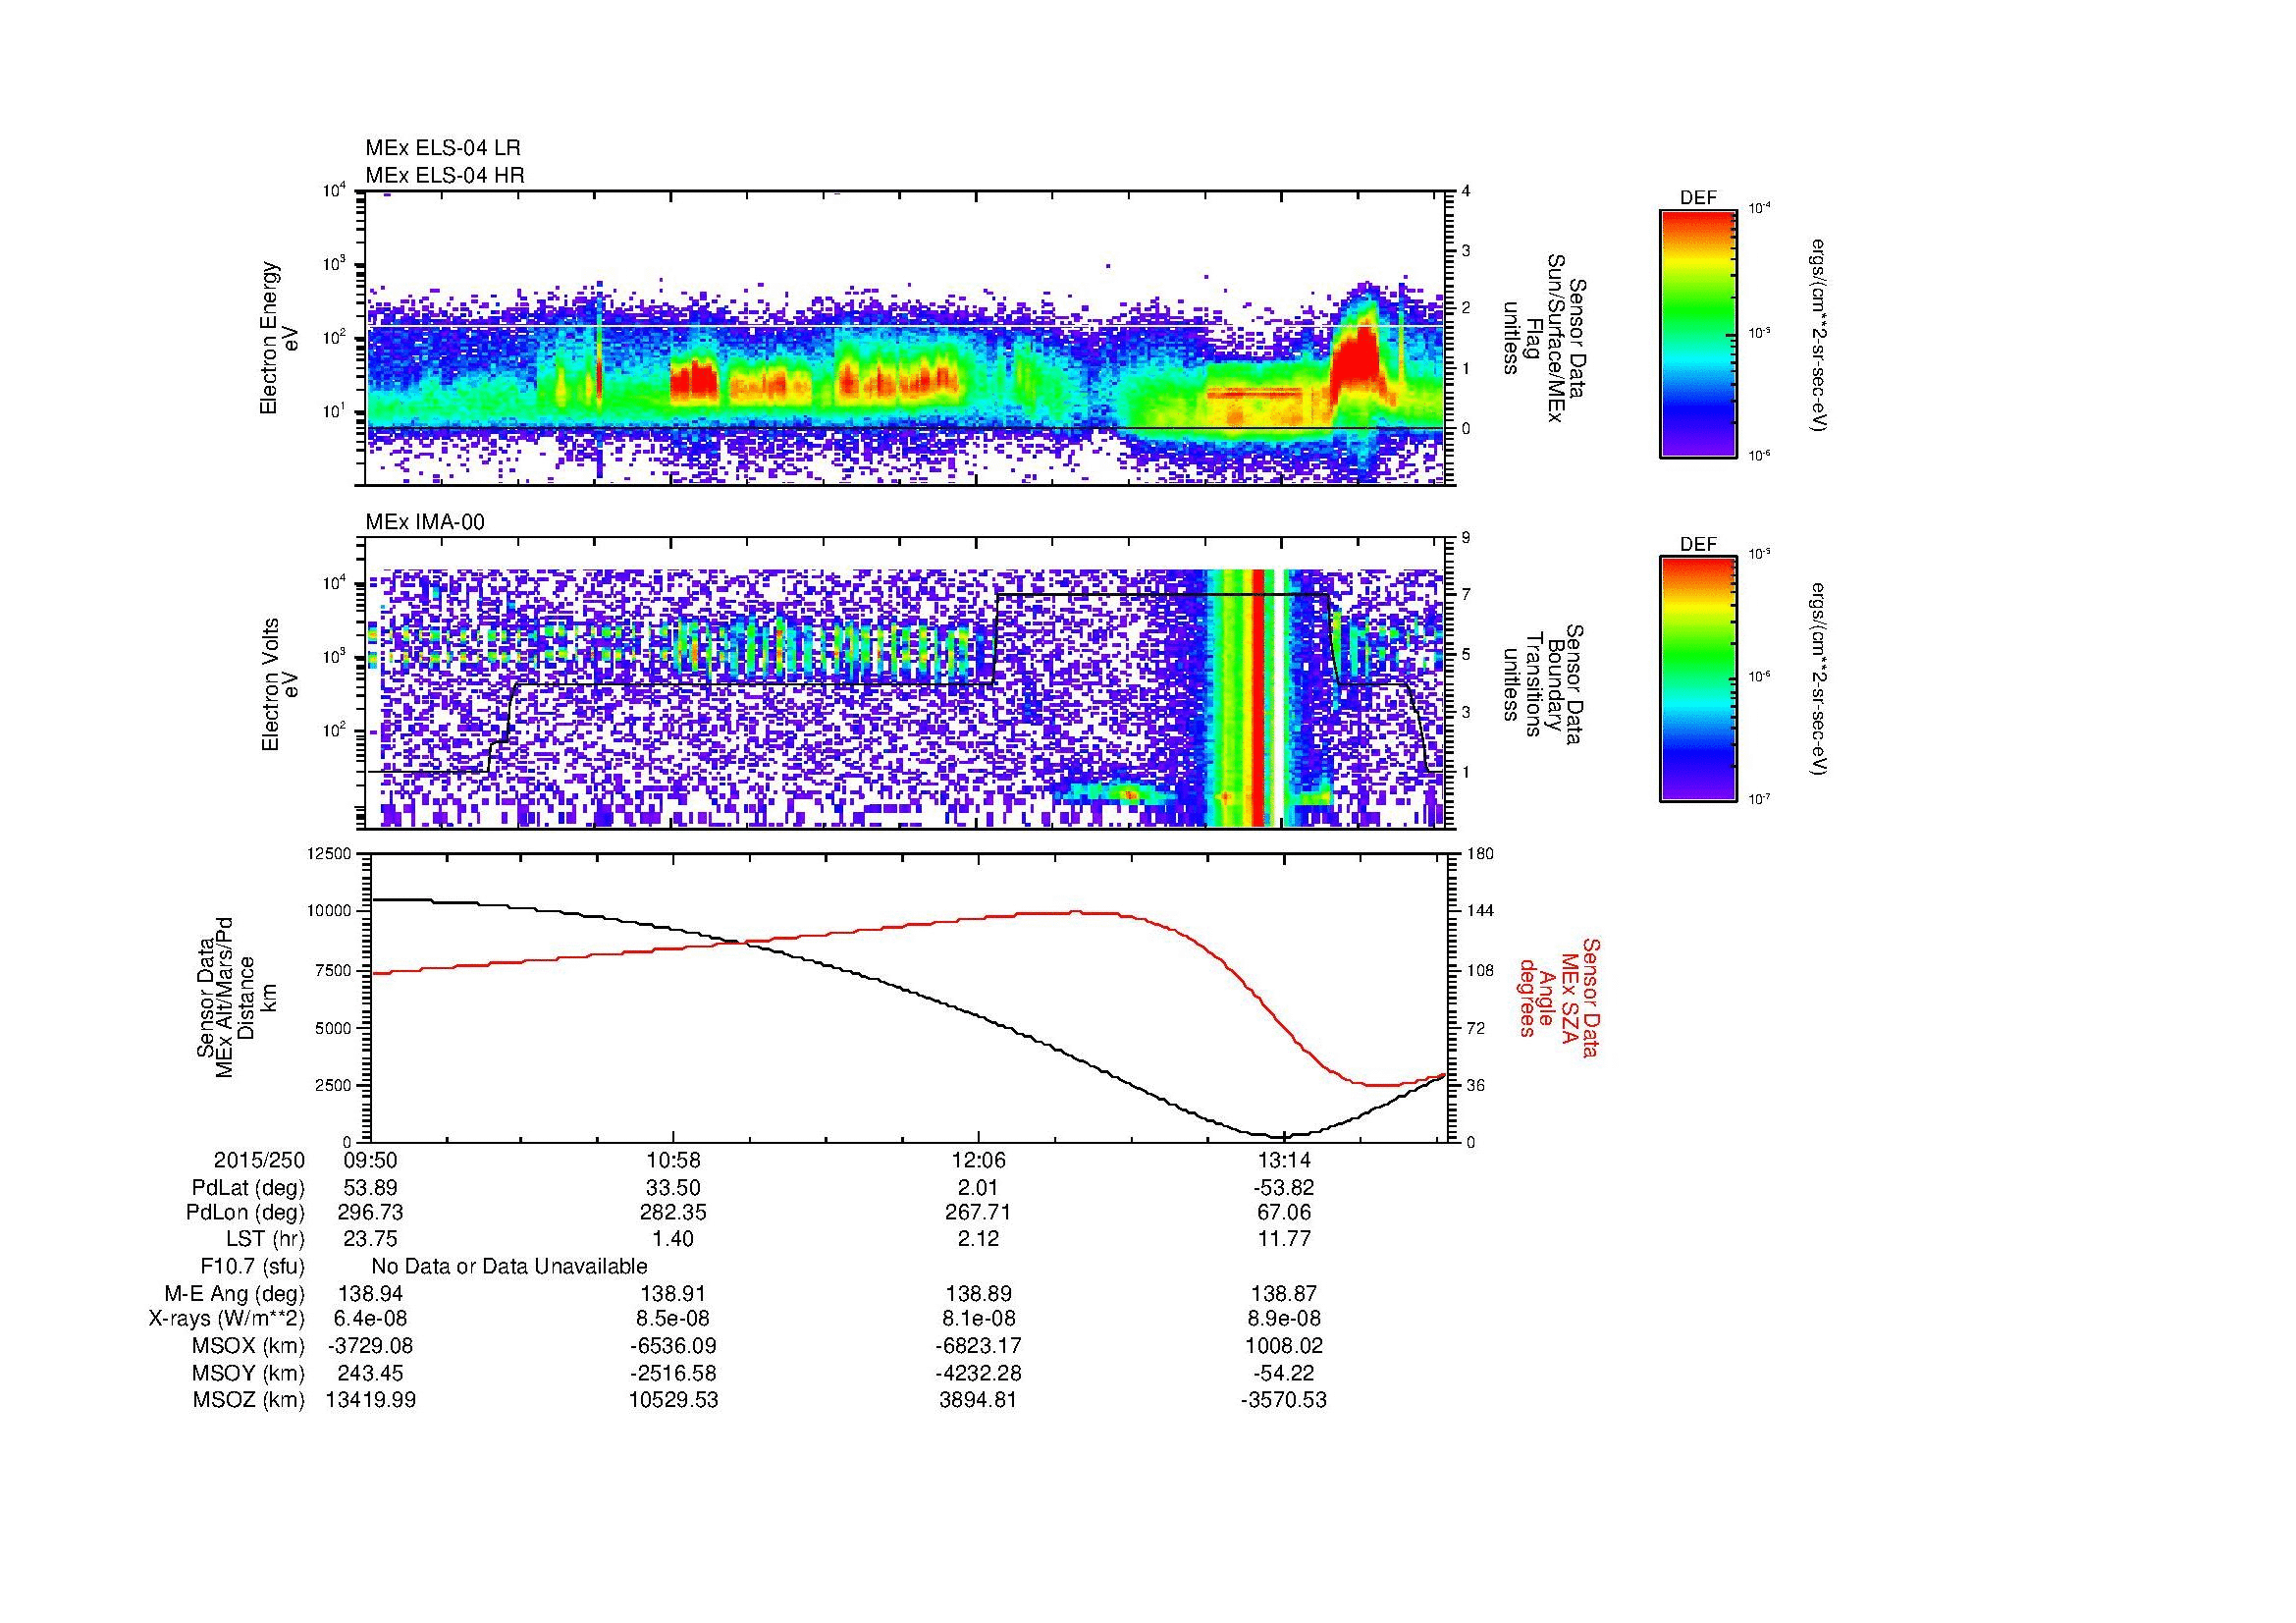Click the '144' SZA axis tick
Viewport: 2296px width, 1623px height.
[1480, 911]
